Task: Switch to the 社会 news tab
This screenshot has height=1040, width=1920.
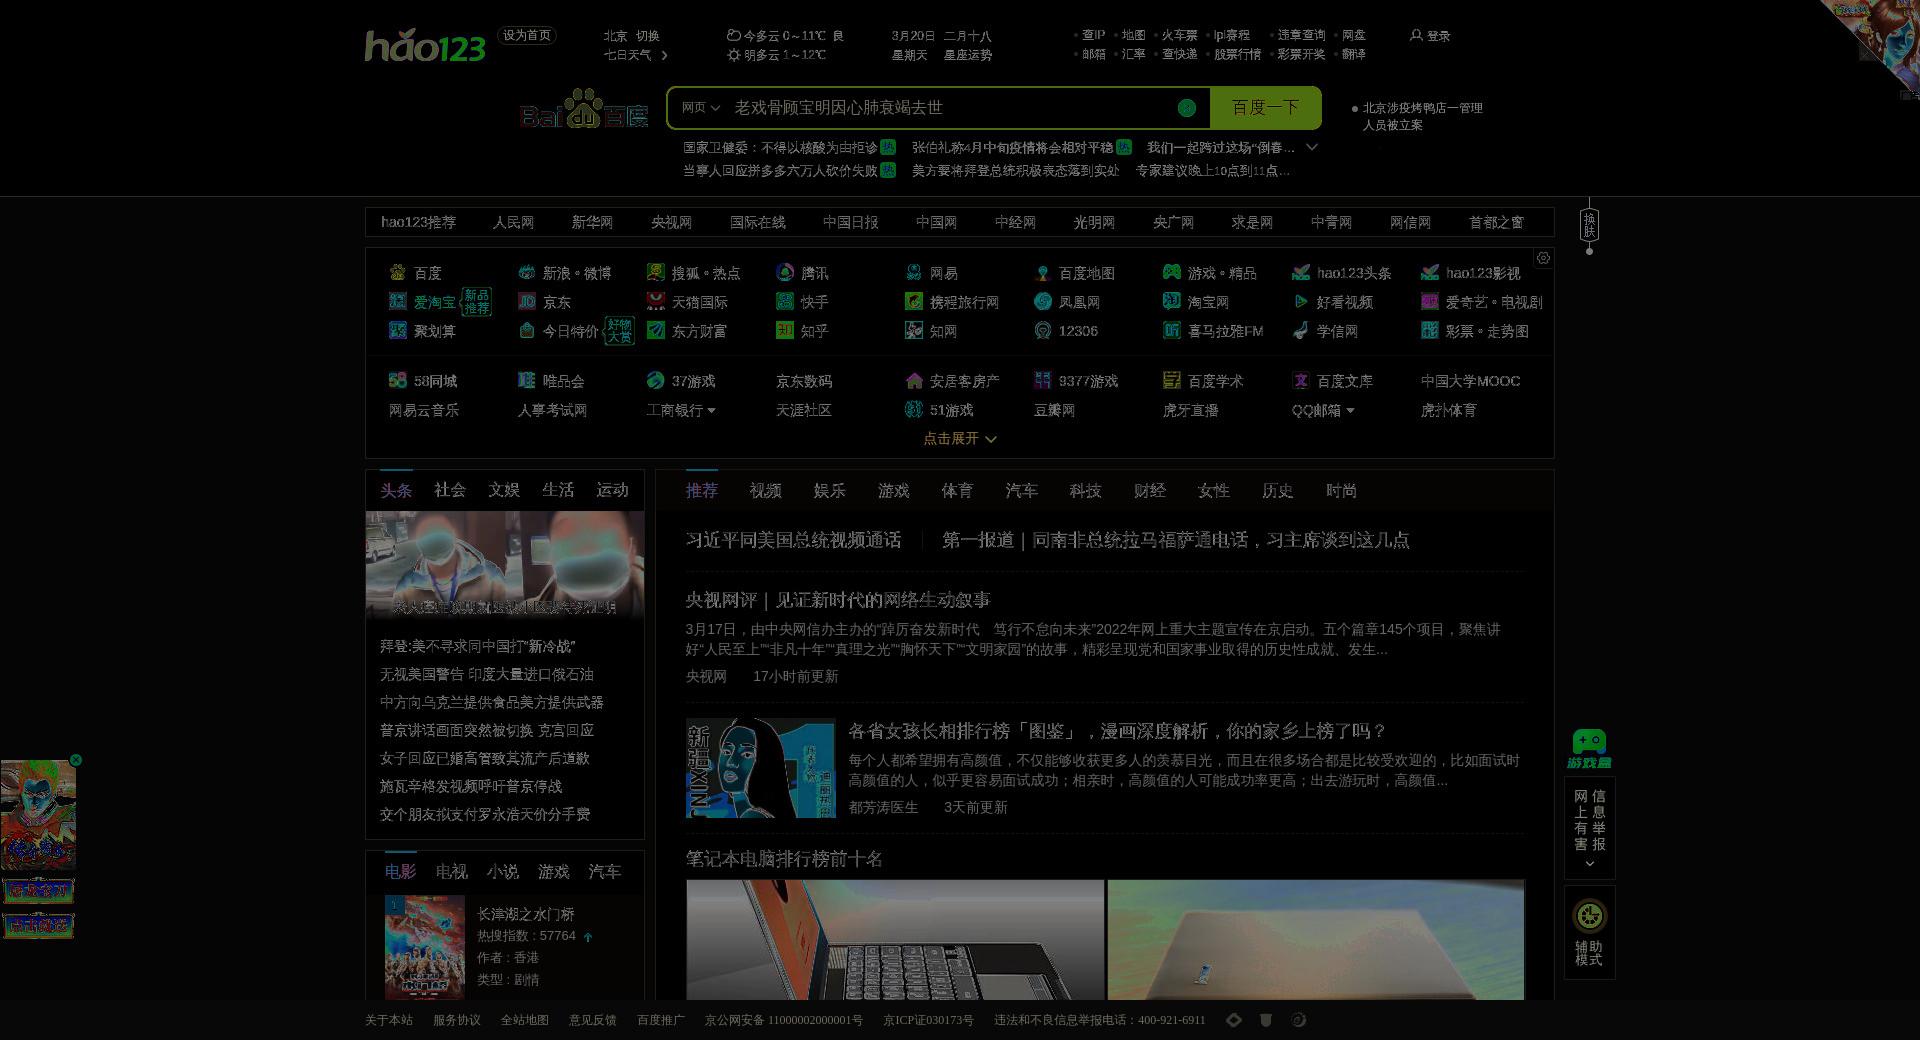Action: click(x=450, y=490)
